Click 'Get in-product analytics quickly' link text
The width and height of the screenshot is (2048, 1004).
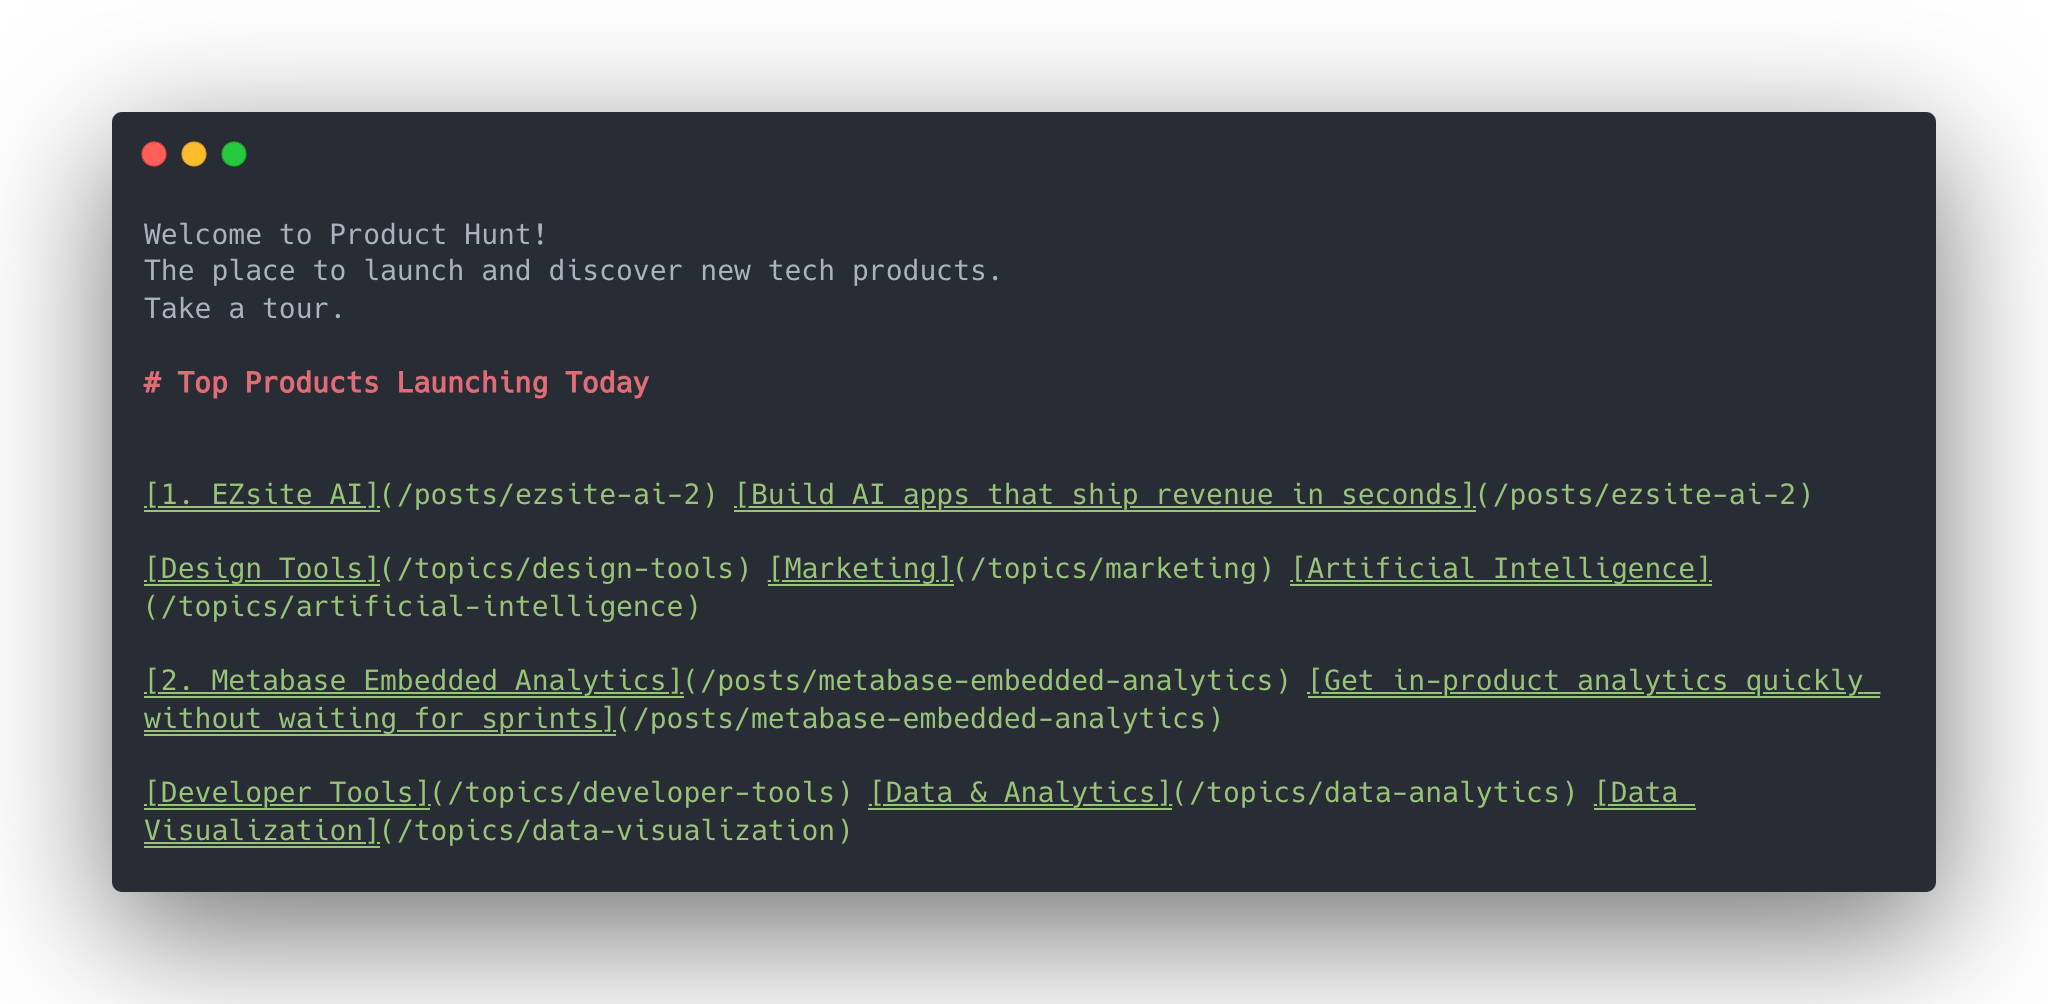(1594, 681)
